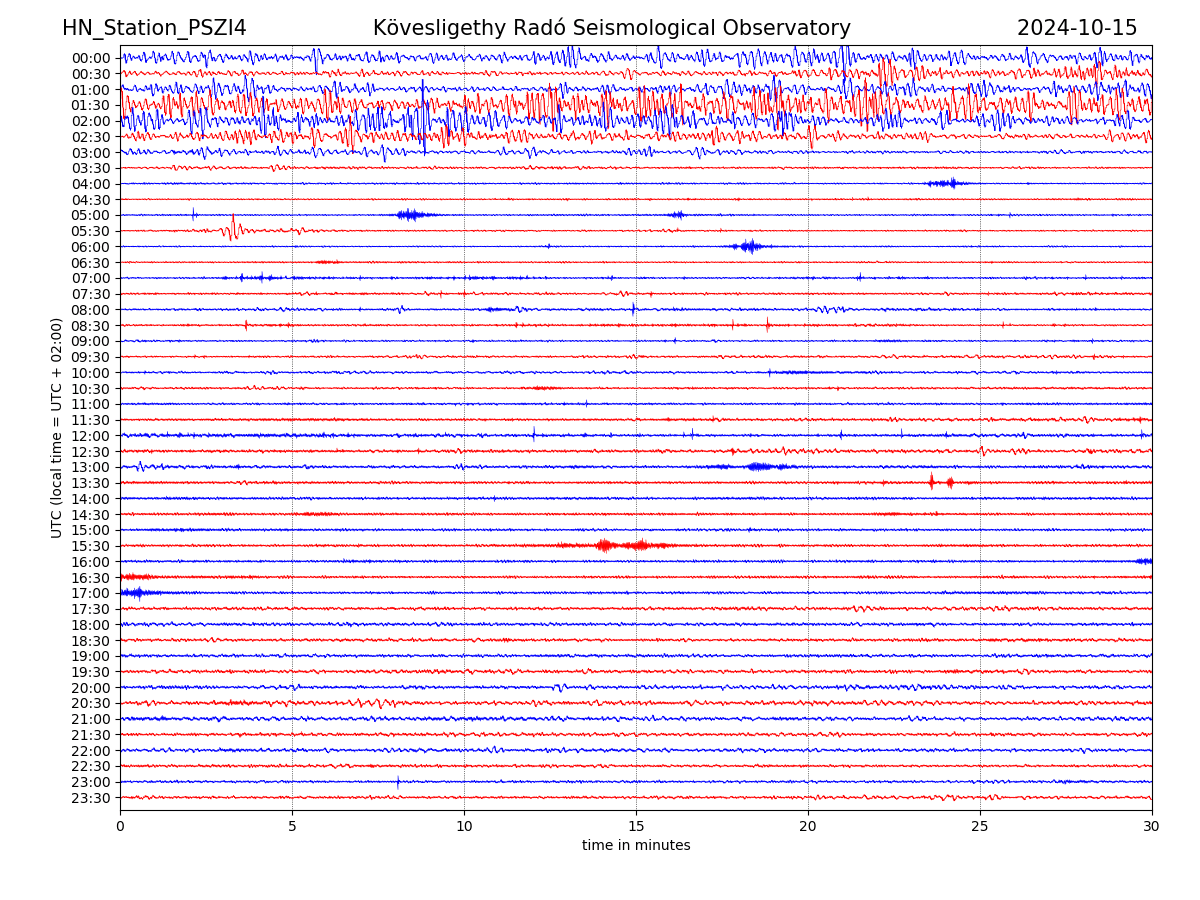This screenshot has width=1200, height=900.
Task: Click the 15 tick on the minutes axis
Action: click(x=636, y=826)
